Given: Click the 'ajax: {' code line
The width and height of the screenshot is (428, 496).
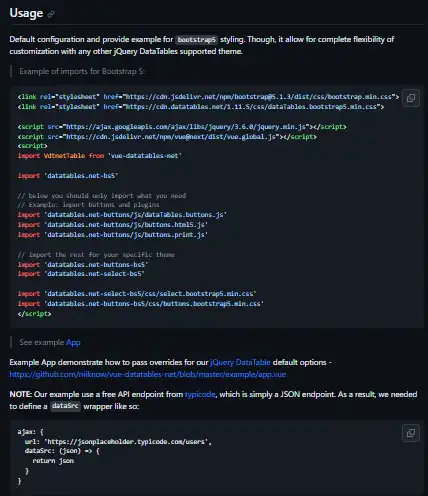Looking at the screenshot, I should tap(31, 432).
